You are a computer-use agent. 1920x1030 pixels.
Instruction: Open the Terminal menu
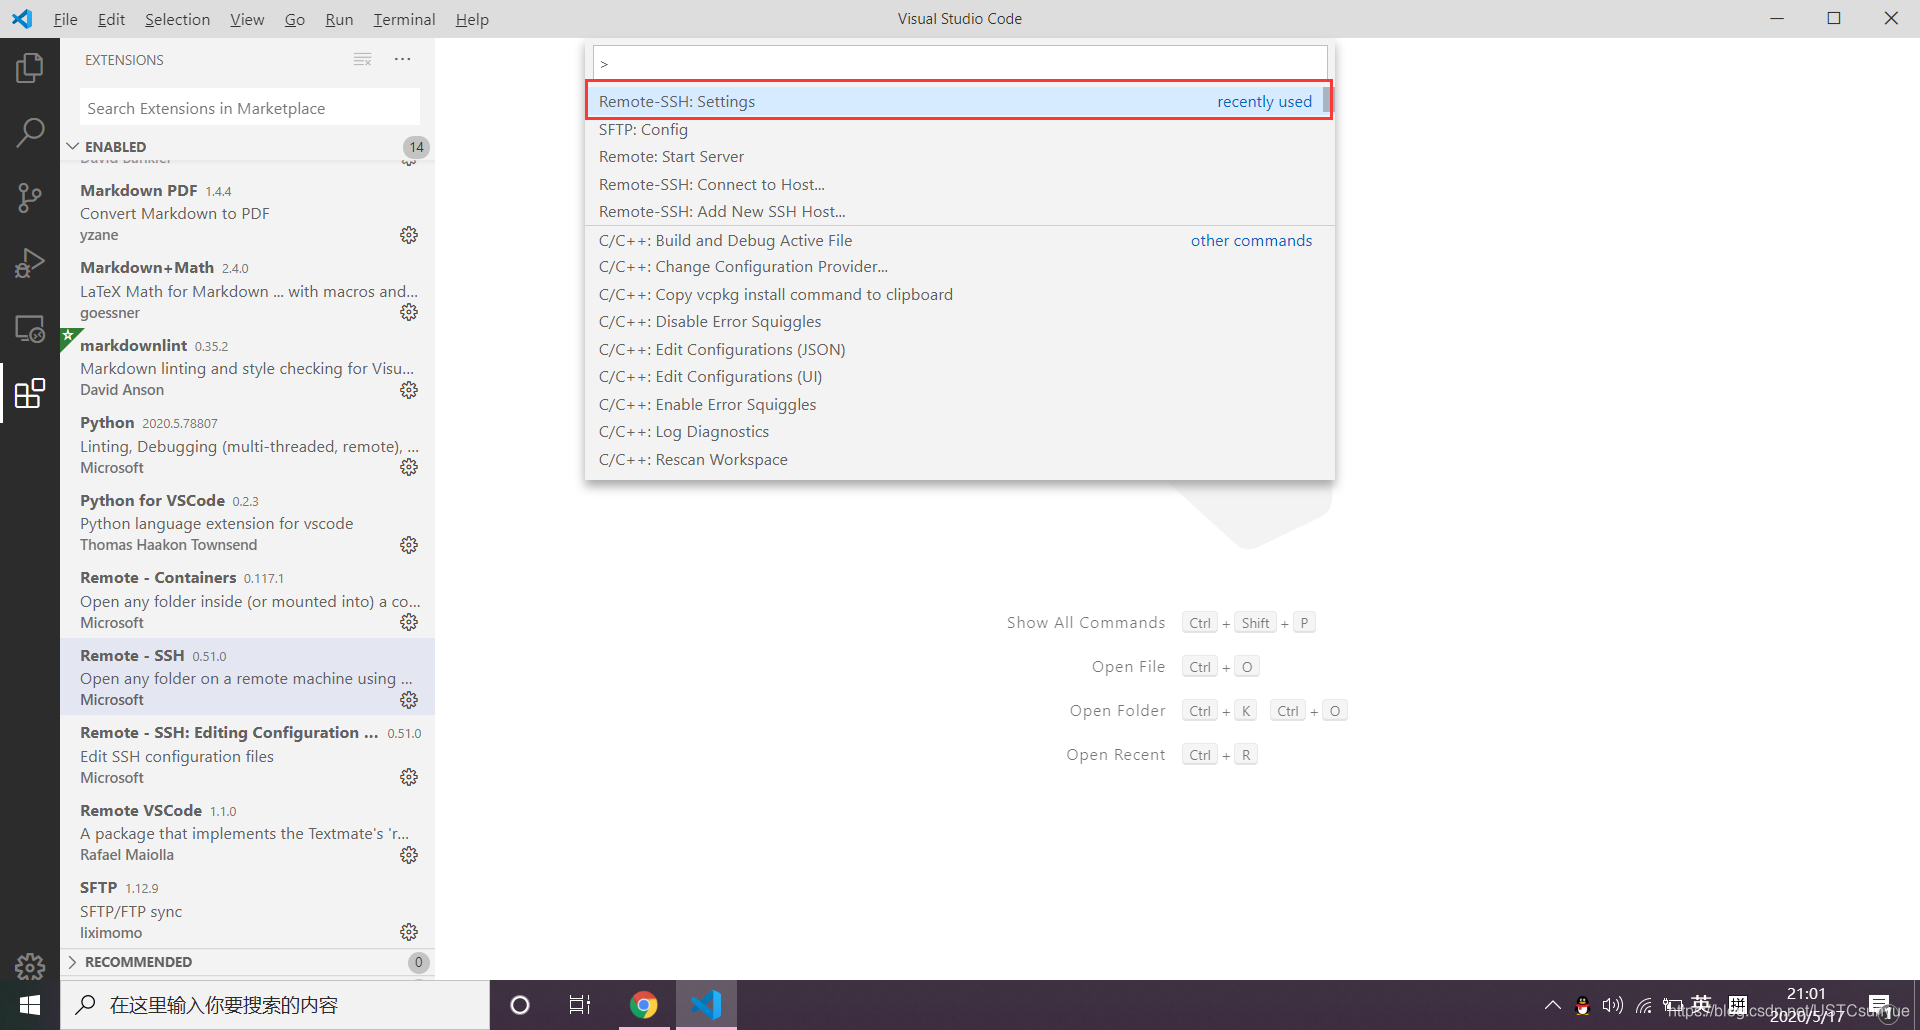tap(404, 19)
